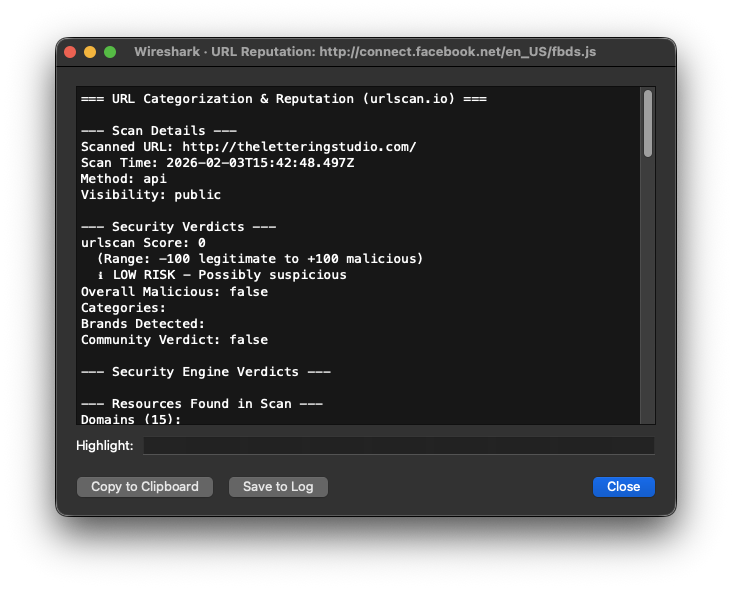Minimize window with the yellow button
This screenshot has width=732, height=590.
coord(90,52)
